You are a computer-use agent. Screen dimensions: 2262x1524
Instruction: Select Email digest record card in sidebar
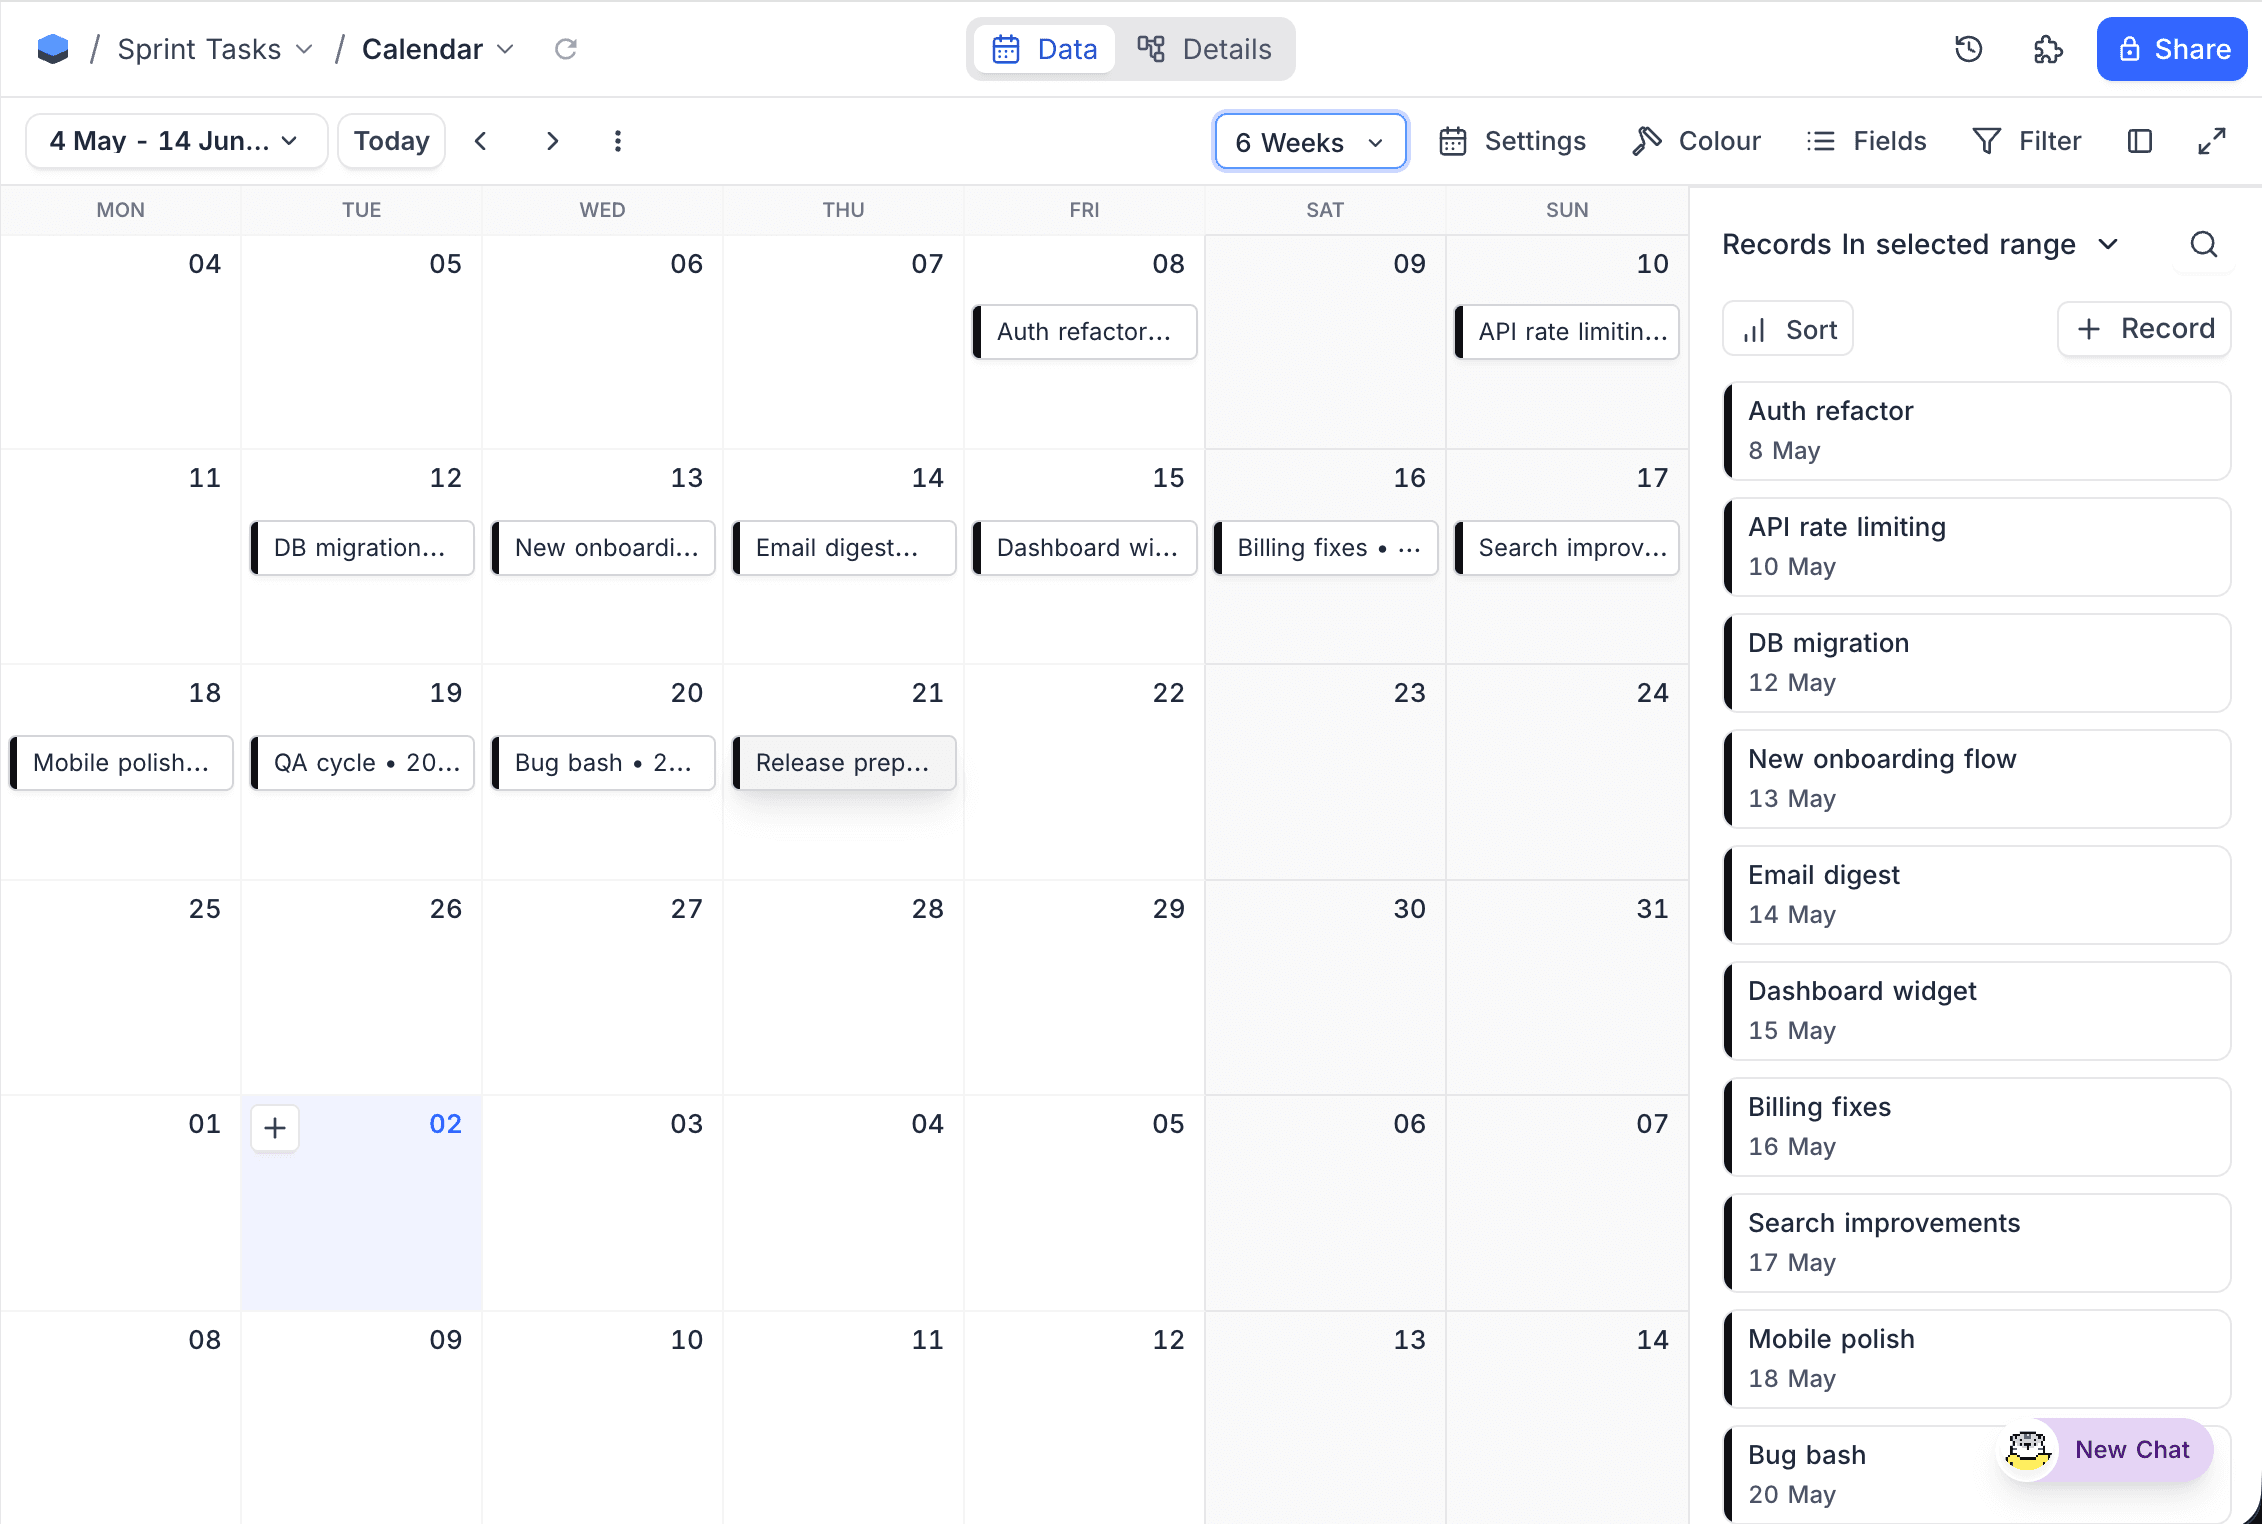1977,895
